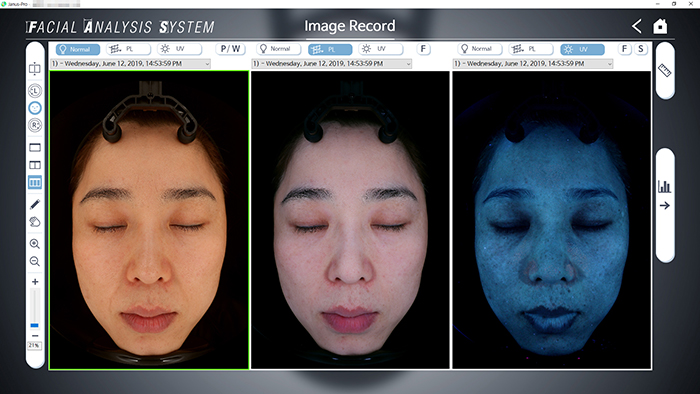Open the first panel date dropdown

click(x=130, y=64)
